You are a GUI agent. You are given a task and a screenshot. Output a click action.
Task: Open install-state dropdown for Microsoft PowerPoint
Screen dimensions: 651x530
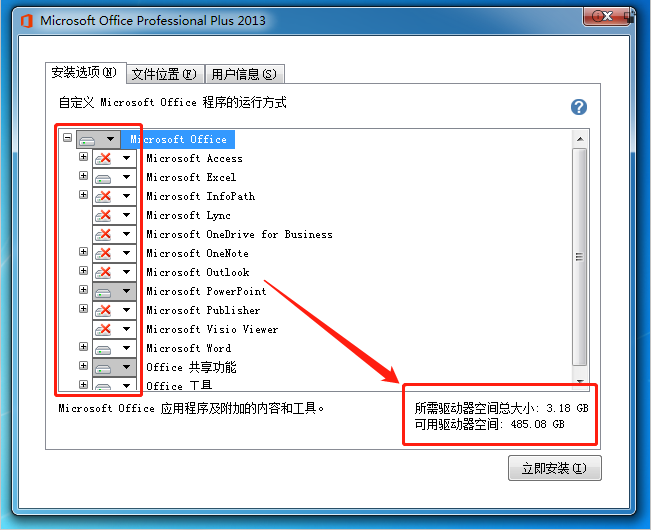(115, 291)
